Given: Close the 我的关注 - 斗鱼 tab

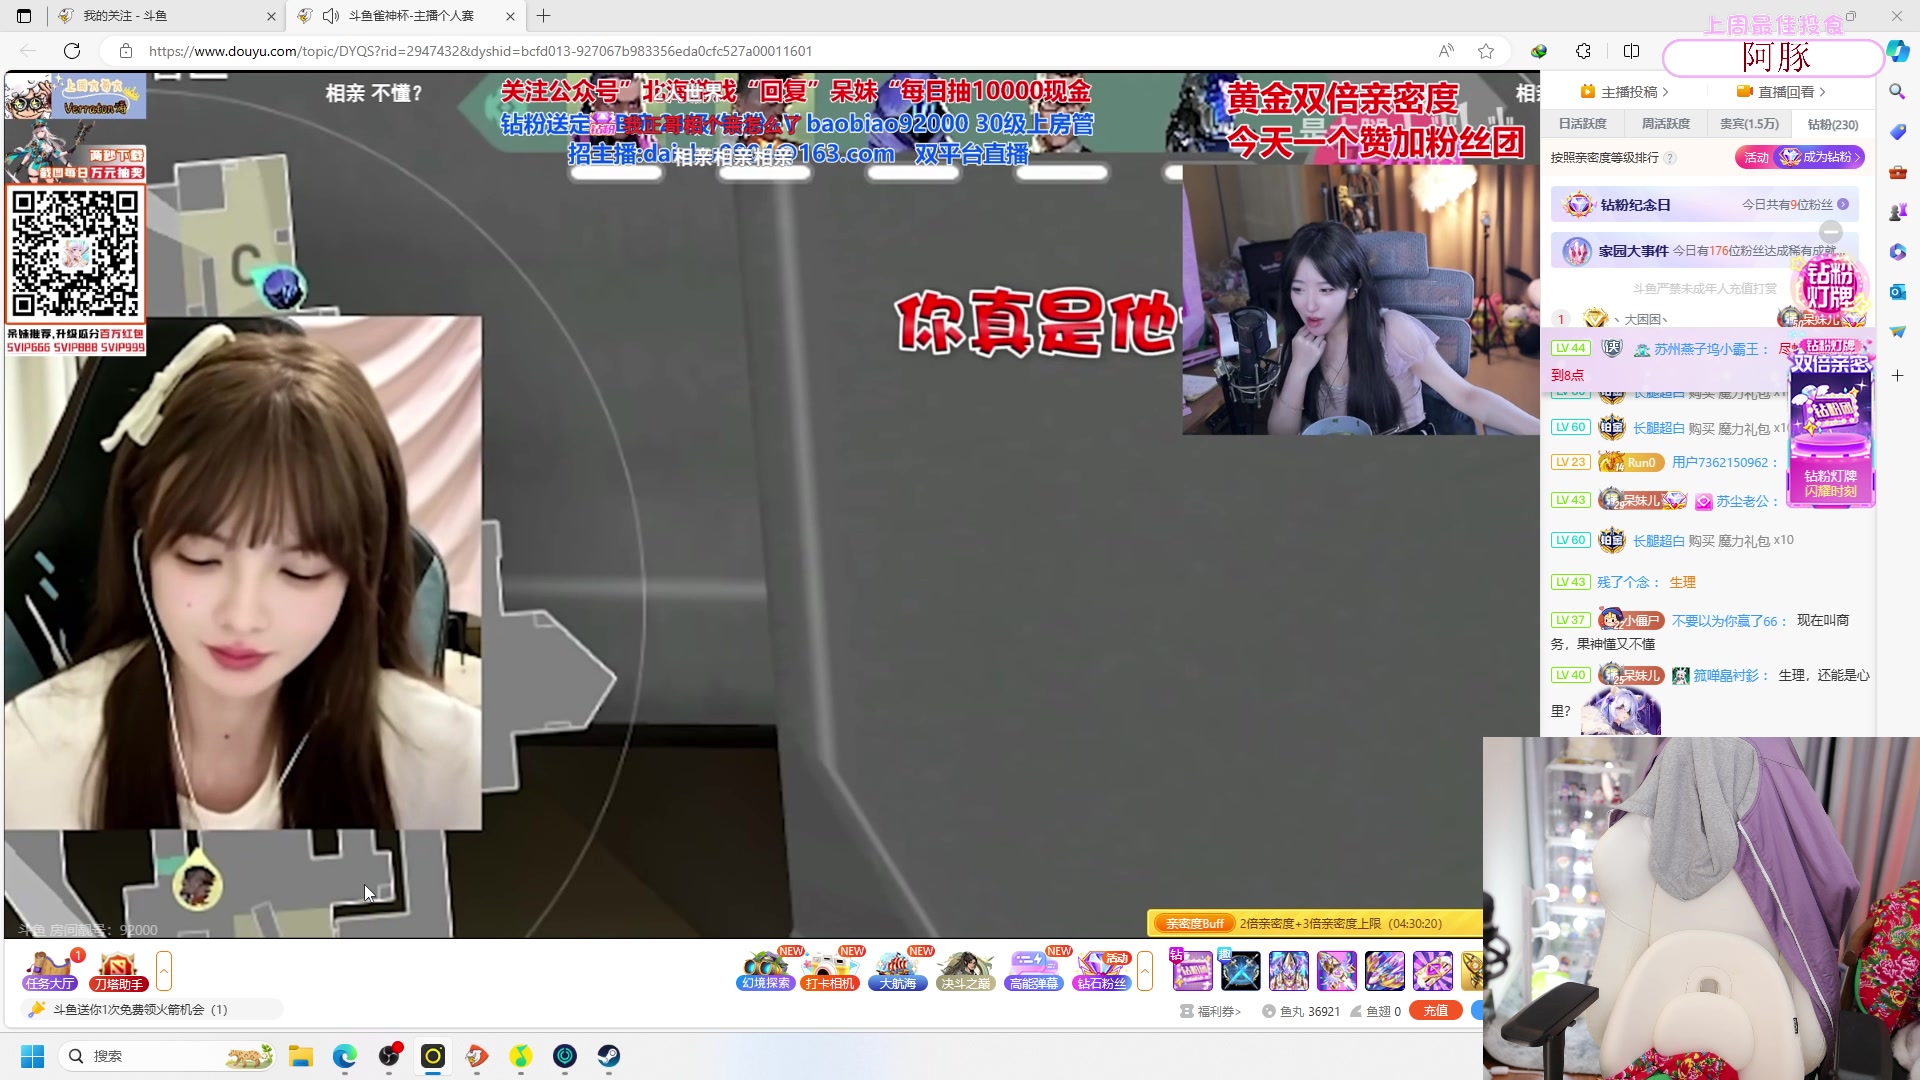Looking at the screenshot, I should (271, 16).
